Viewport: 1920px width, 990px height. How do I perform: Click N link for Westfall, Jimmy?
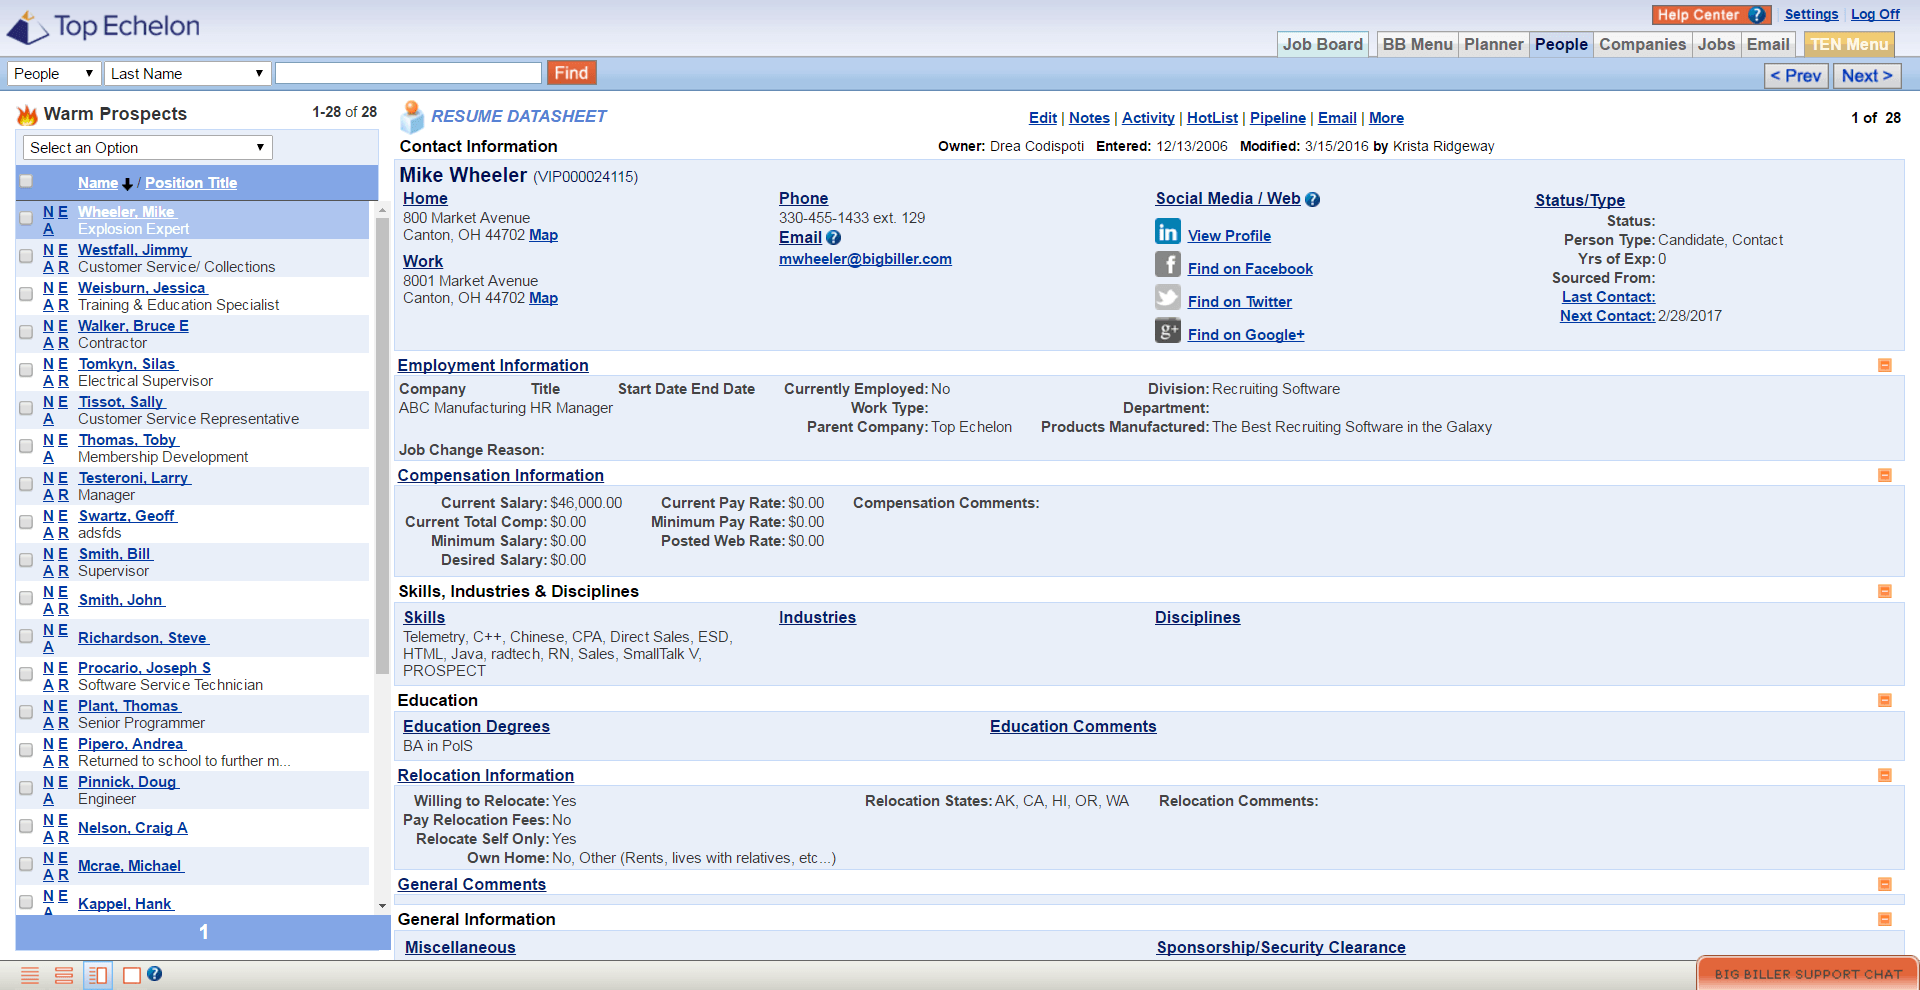48,250
